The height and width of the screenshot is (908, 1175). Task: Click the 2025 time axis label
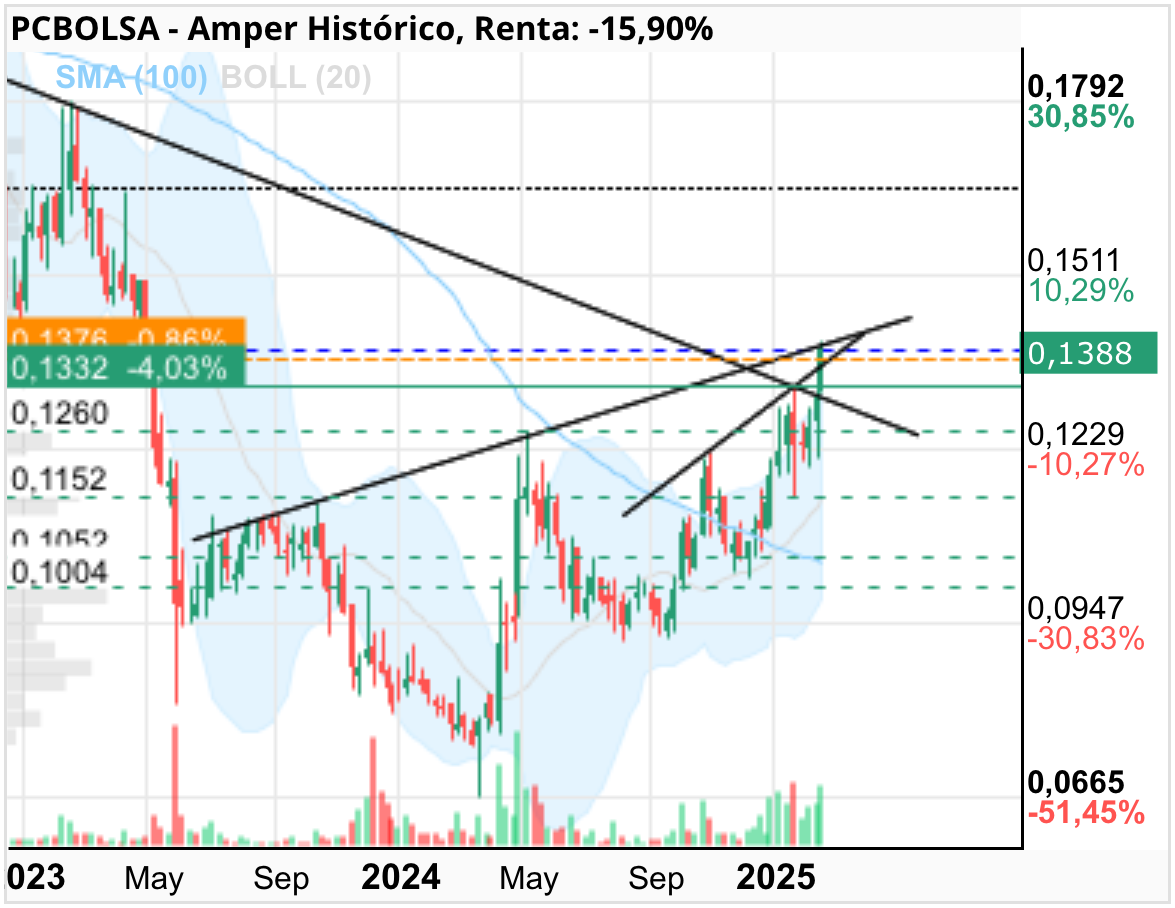click(x=776, y=877)
